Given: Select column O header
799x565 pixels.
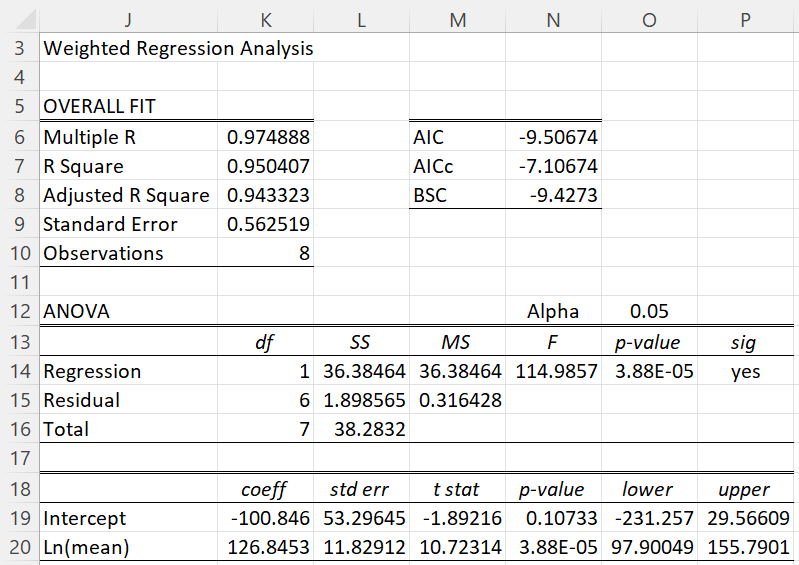Looking at the screenshot, I should click(649, 19).
